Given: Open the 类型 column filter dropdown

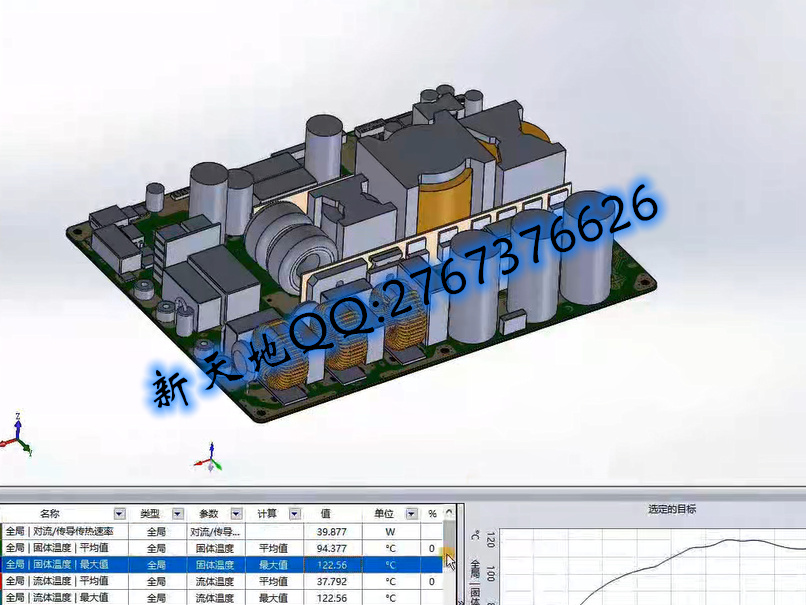Looking at the screenshot, I should coord(176,514).
